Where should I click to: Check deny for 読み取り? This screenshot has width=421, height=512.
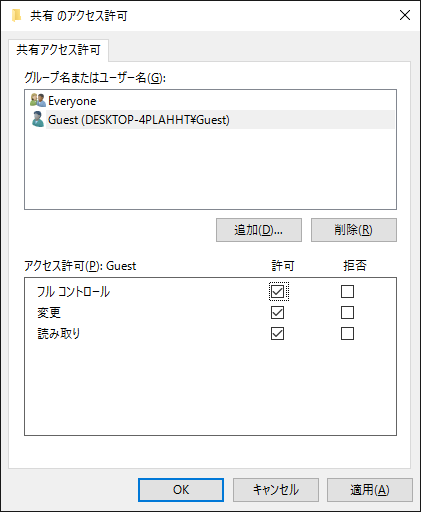(x=347, y=334)
